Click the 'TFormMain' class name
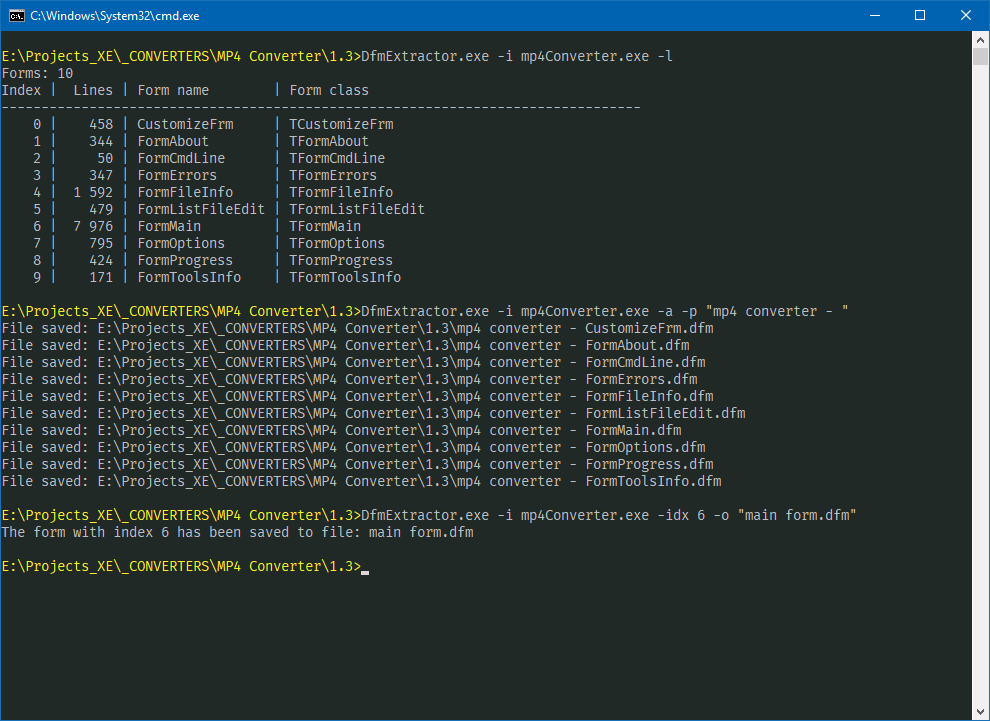 (x=325, y=227)
